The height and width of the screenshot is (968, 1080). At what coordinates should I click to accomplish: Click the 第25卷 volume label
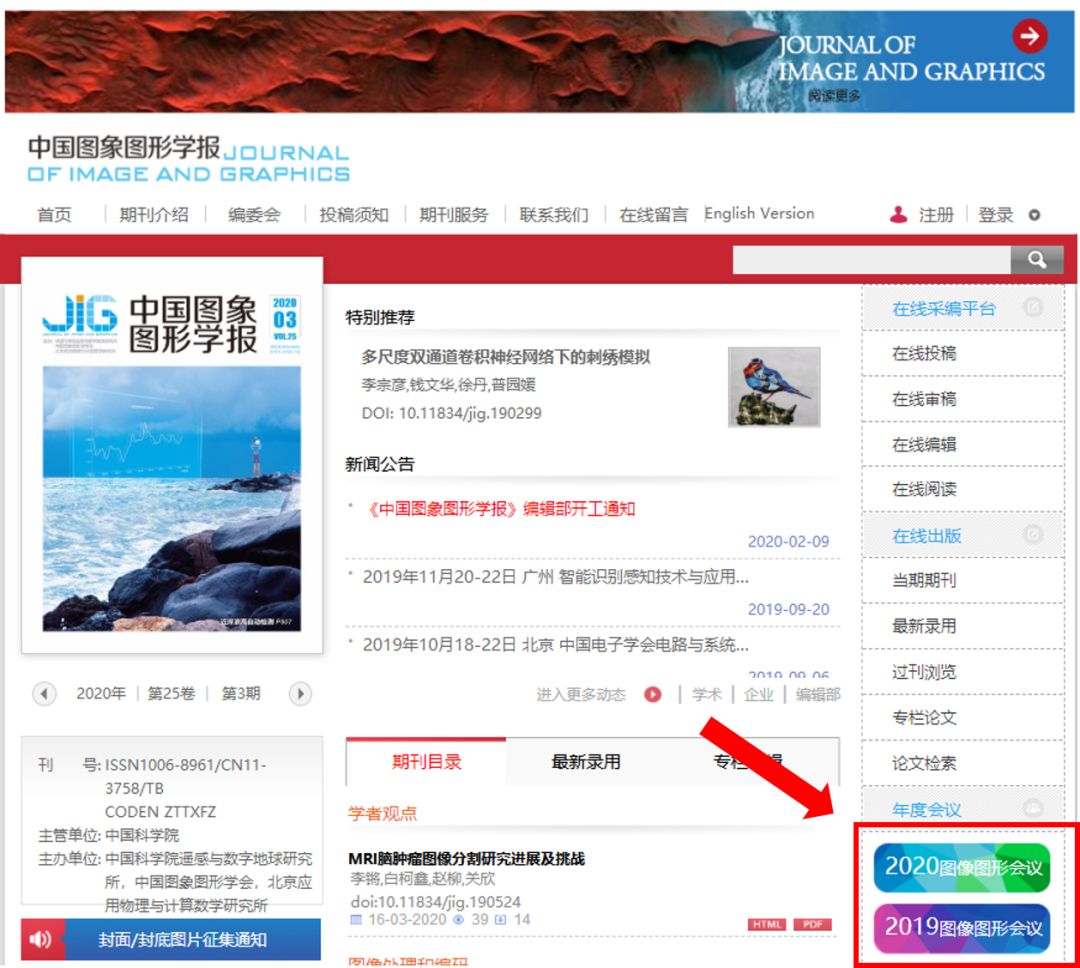click(x=172, y=693)
